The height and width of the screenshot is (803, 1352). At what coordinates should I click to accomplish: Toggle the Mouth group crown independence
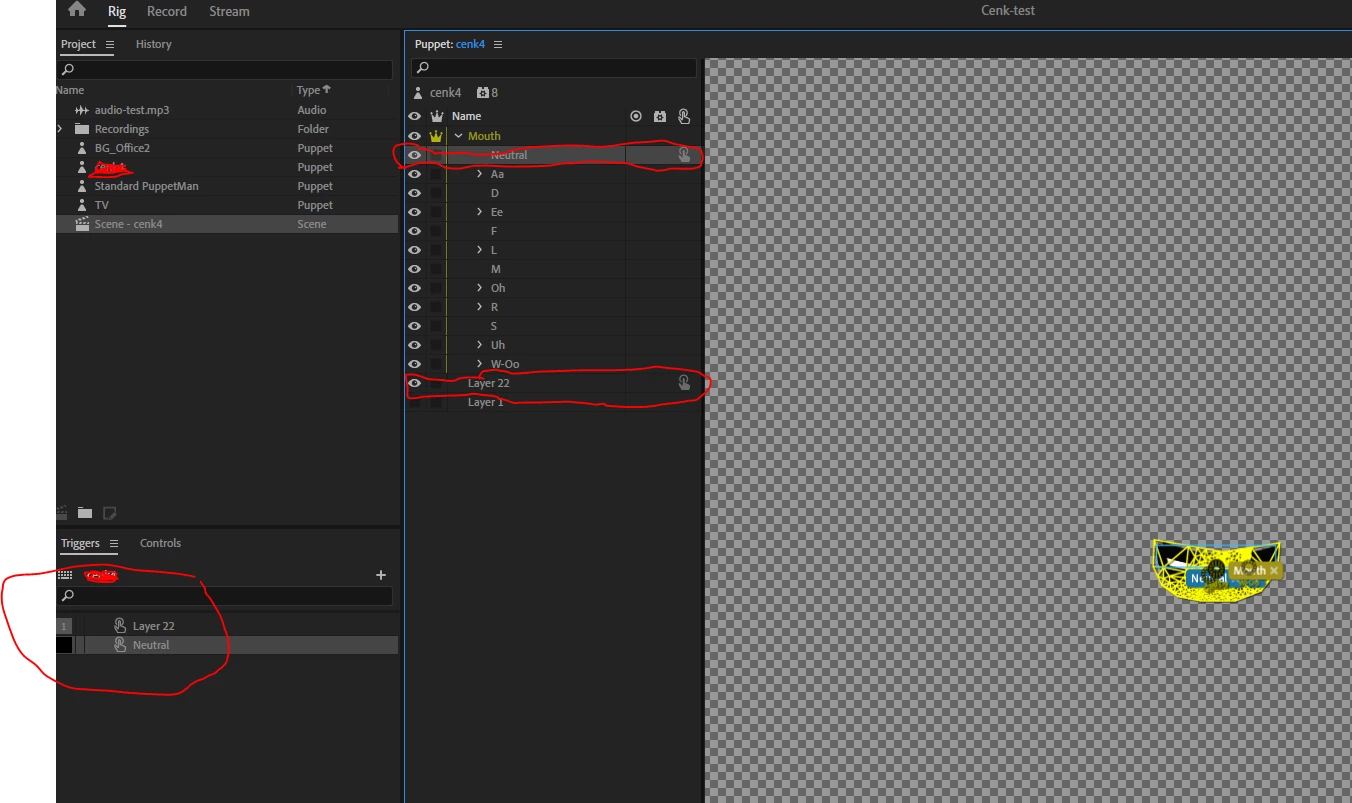tap(436, 136)
